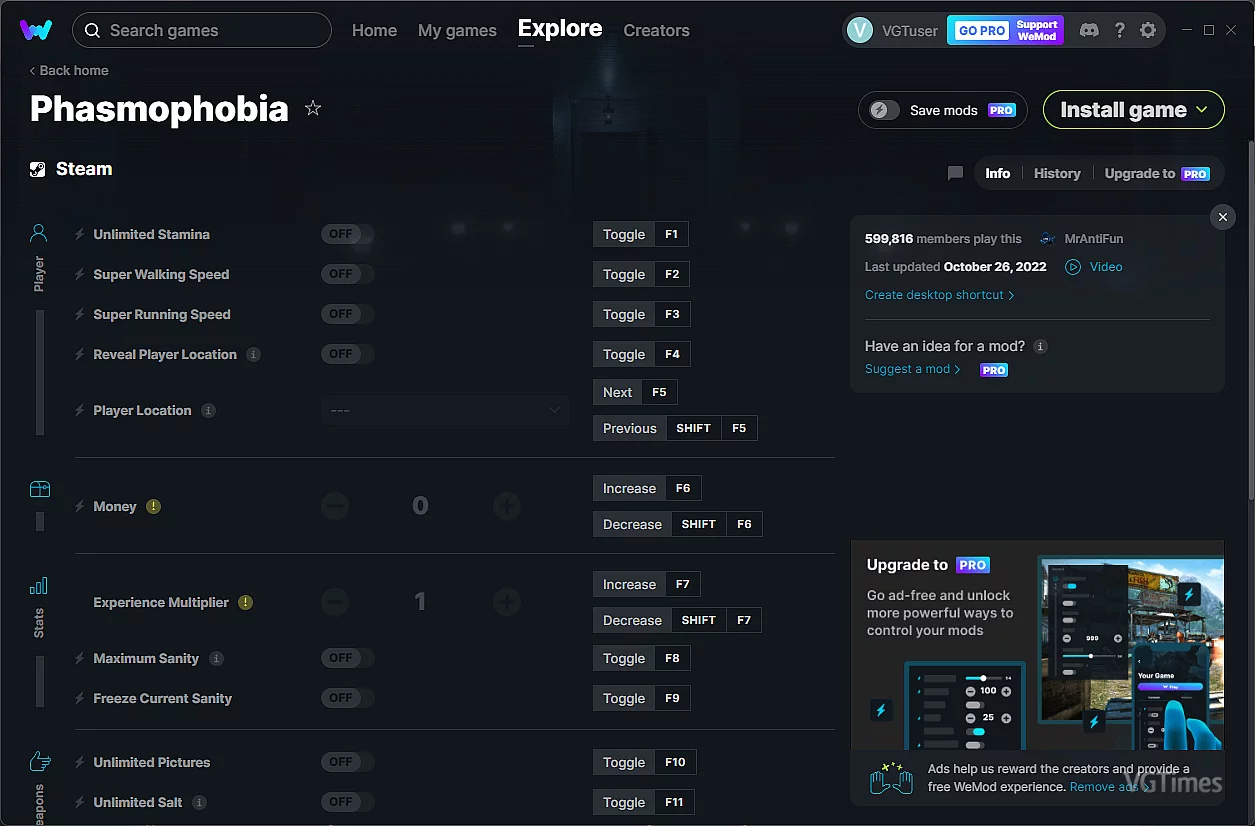Open Discord via the header icon

coord(1089,30)
